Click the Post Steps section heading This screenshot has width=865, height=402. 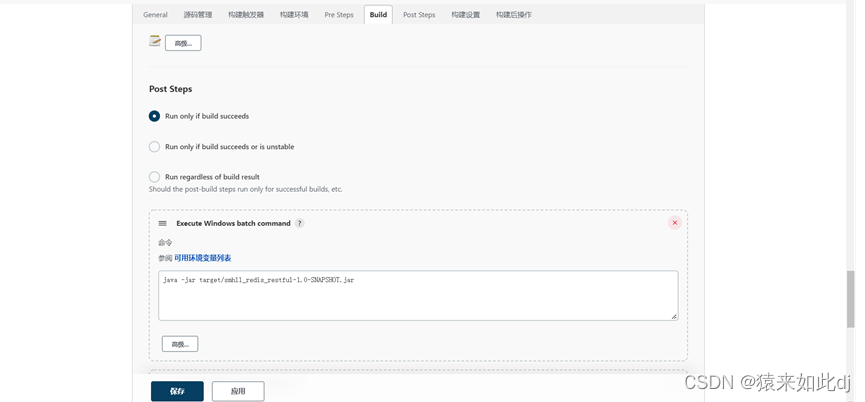click(x=170, y=89)
